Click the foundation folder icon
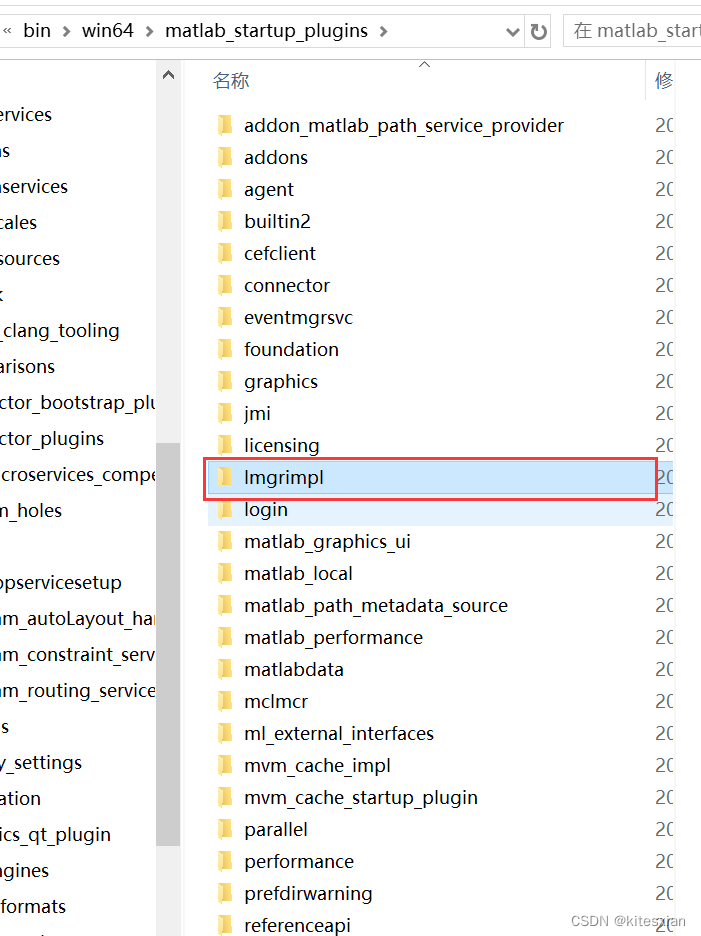Image resolution: width=701 pixels, height=936 pixels. (225, 349)
